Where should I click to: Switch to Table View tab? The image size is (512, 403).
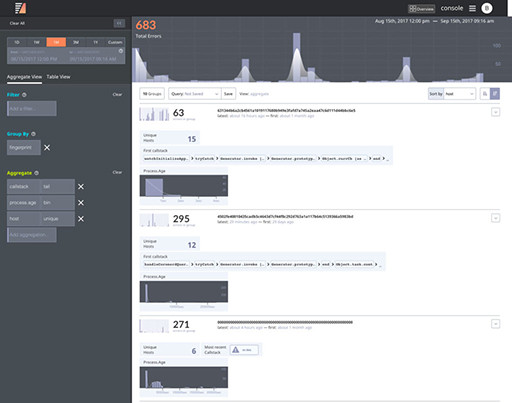tap(58, 77)
